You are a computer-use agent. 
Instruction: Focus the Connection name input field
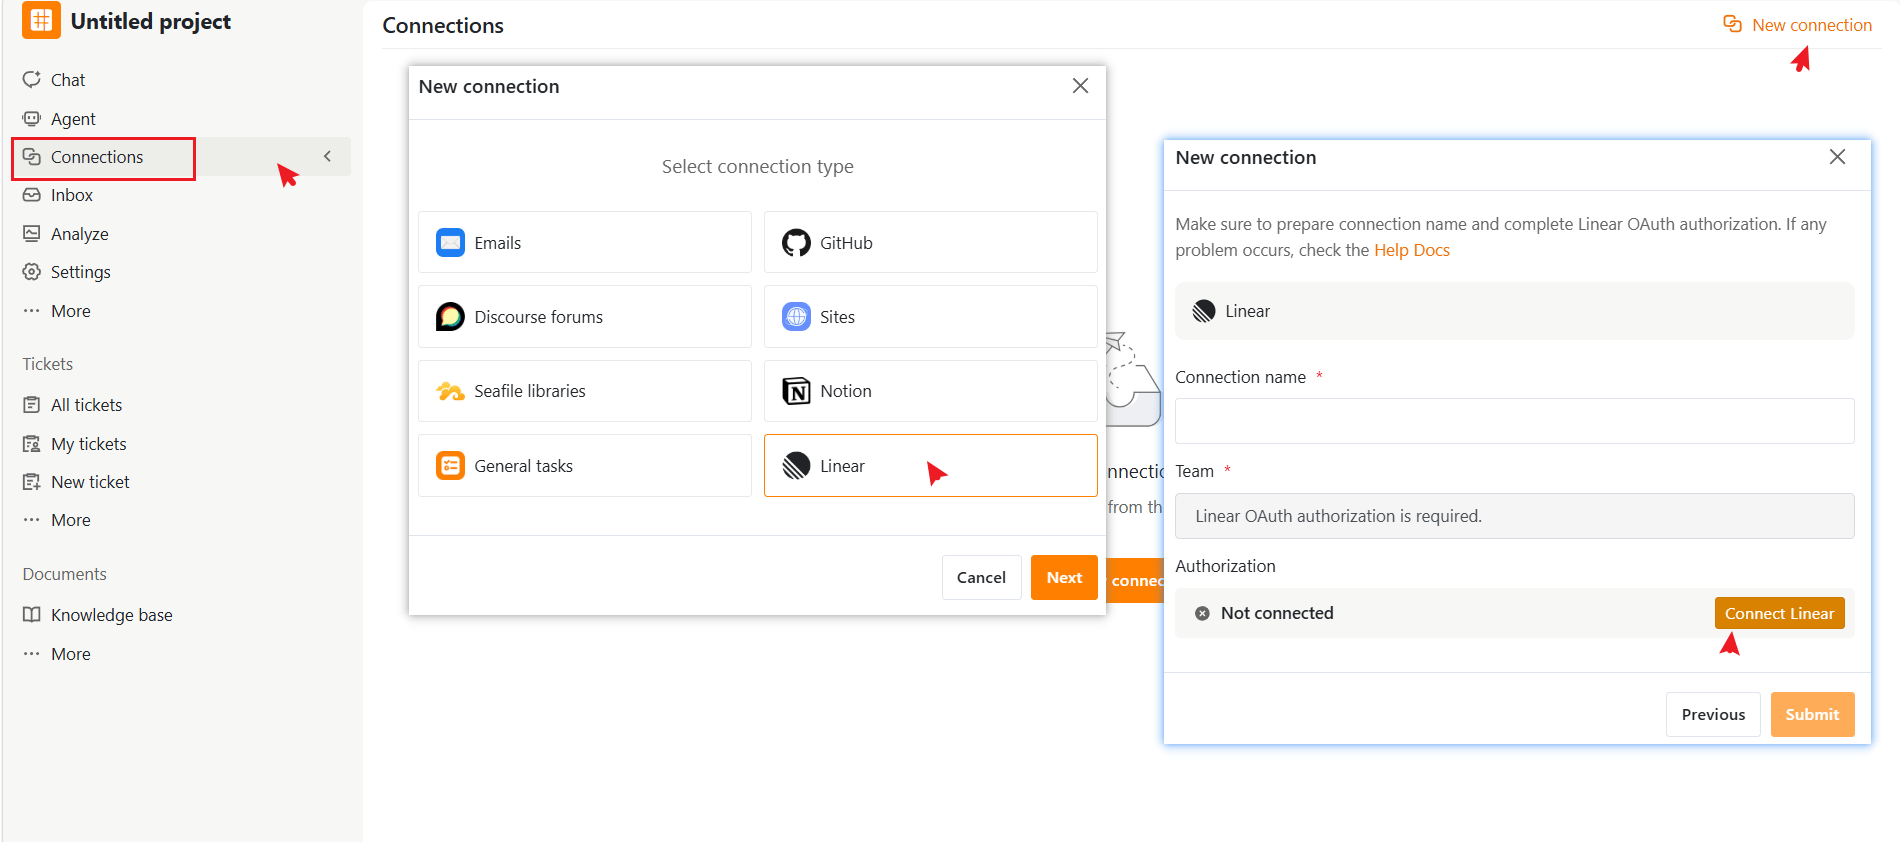tap(1514, 421)
